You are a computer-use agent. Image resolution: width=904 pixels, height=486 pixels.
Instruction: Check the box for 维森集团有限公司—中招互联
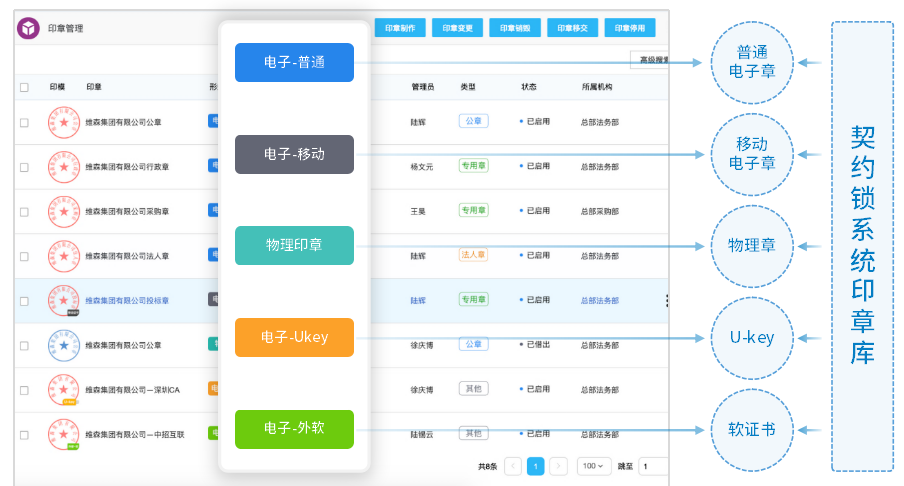(x=24, y=435)
